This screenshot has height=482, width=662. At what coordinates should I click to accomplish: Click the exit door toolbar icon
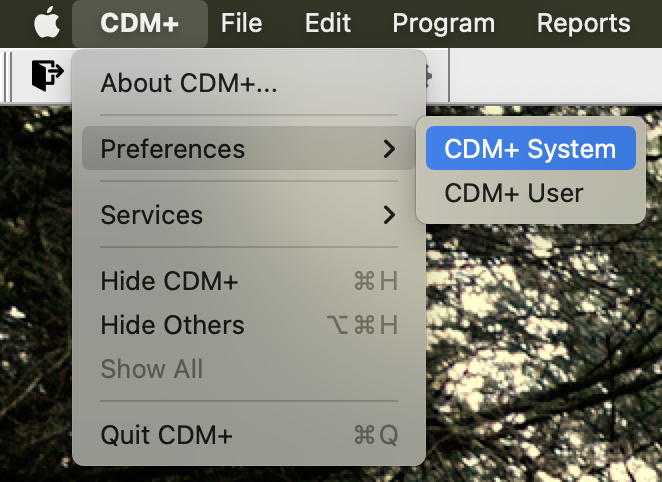click(47, 76)
